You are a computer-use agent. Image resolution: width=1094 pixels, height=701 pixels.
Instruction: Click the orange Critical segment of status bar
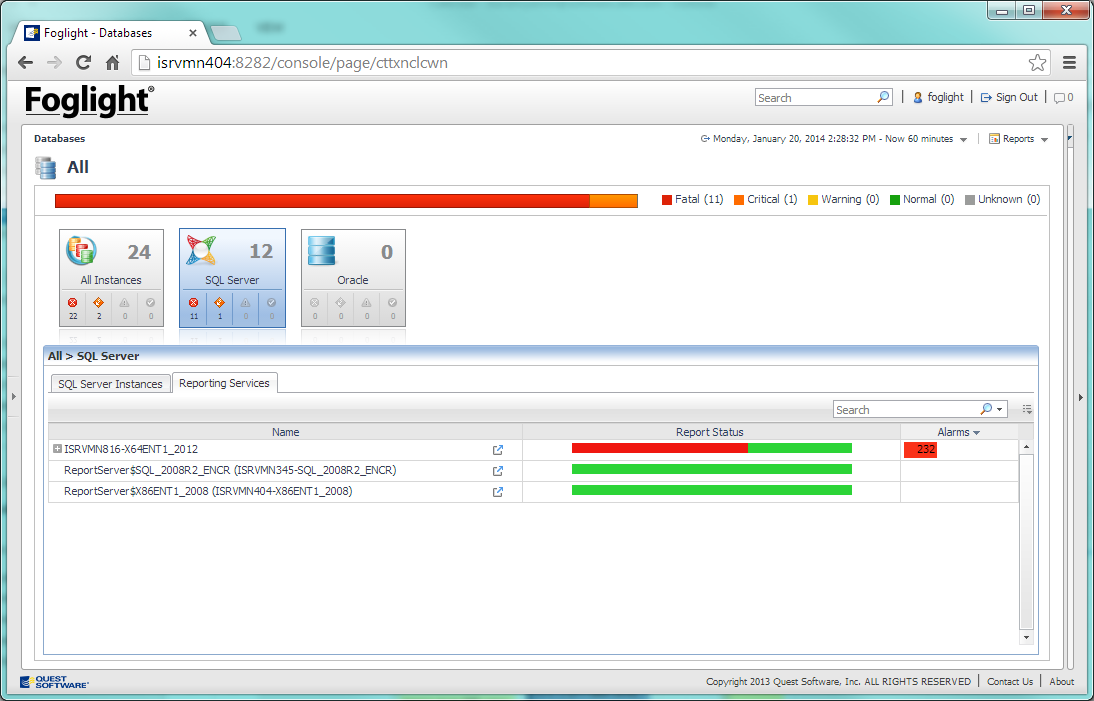click(613, 201)
